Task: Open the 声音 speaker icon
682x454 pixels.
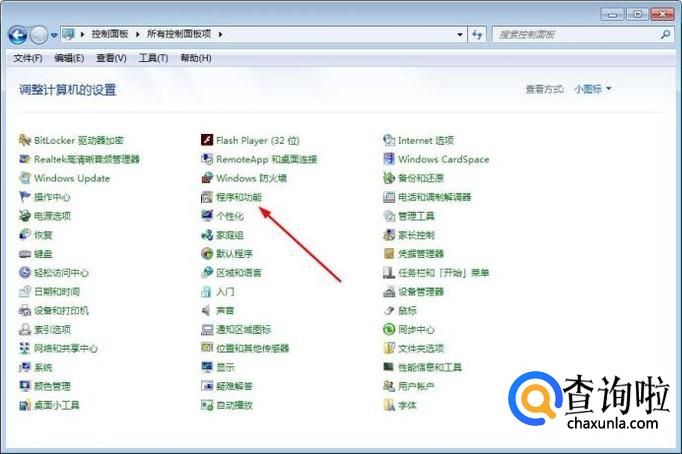Action: pos(207,310)
